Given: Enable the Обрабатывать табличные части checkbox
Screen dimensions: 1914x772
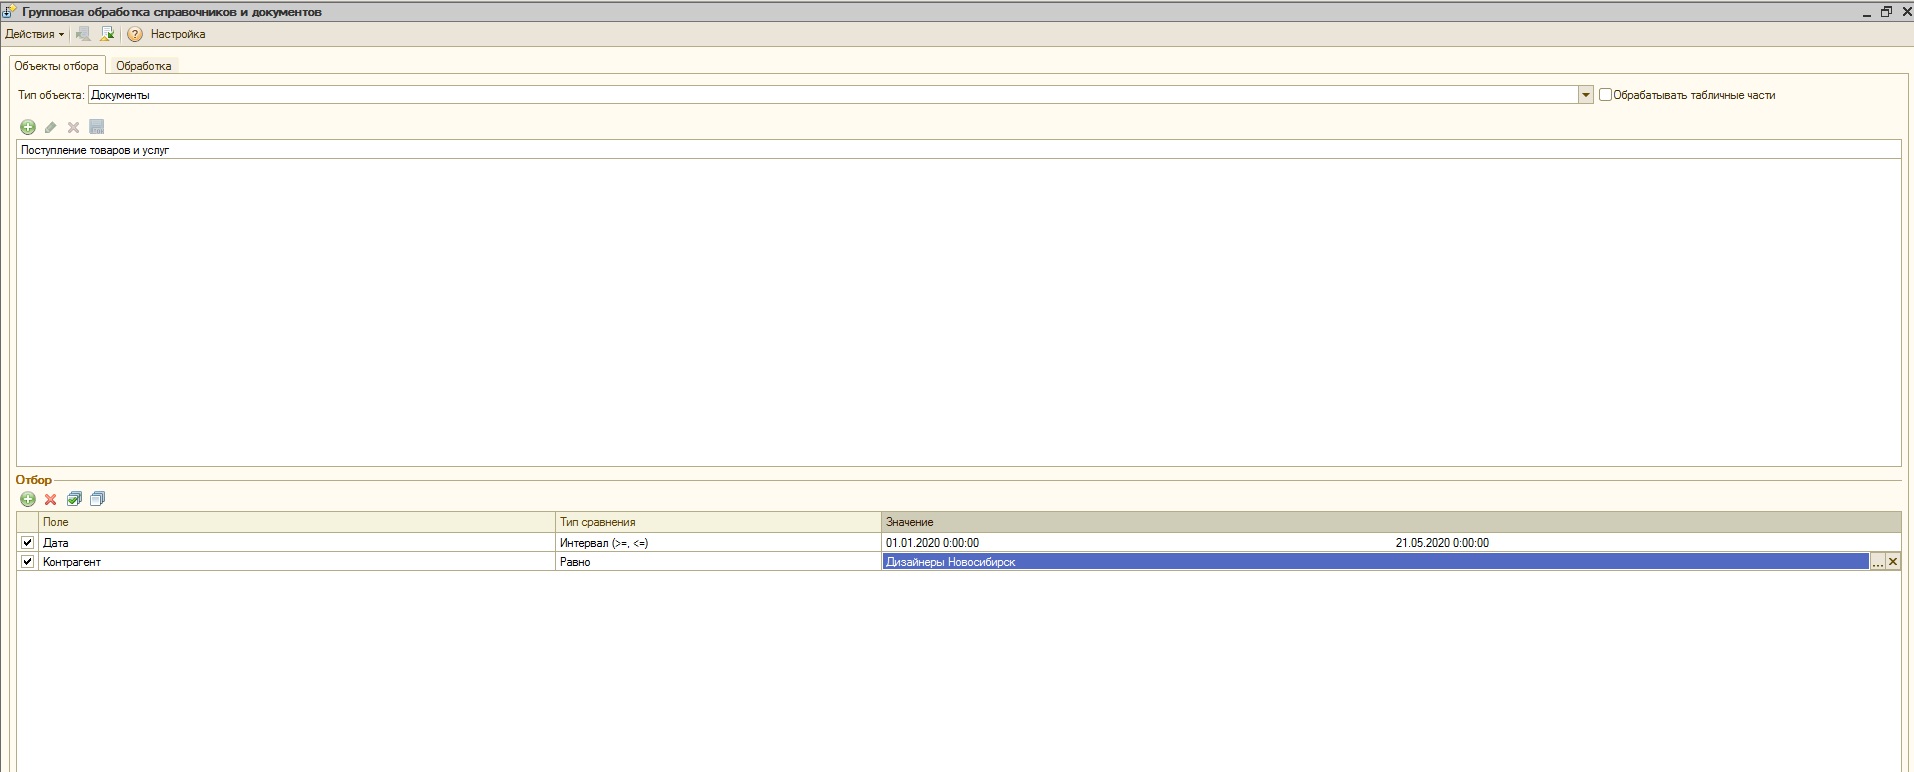Looking at the screenshot, I should tap(1605, 95).
